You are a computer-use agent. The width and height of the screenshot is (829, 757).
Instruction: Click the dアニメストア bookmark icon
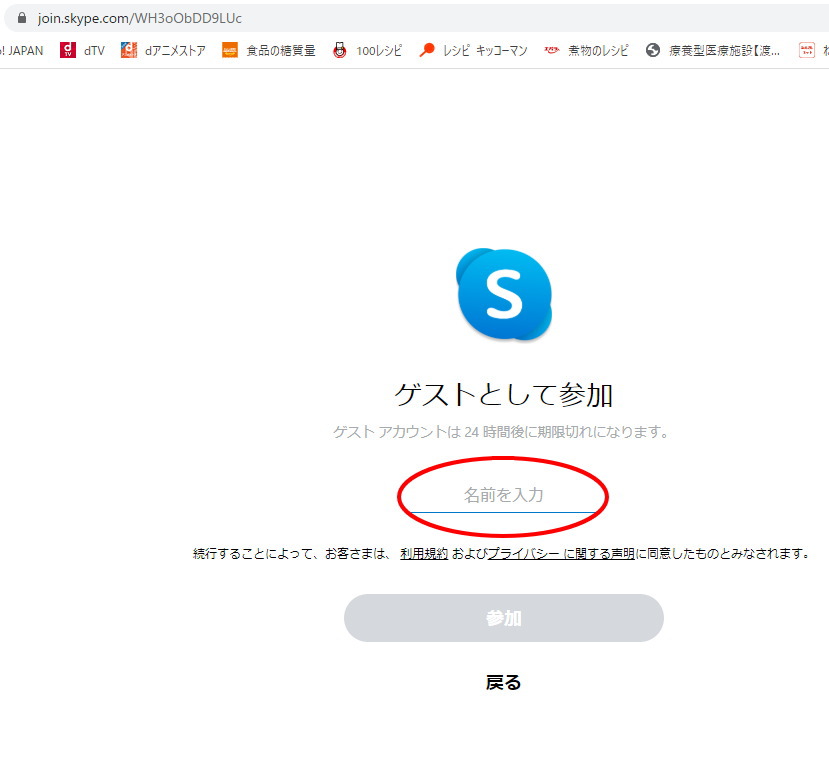click(129, 50)
